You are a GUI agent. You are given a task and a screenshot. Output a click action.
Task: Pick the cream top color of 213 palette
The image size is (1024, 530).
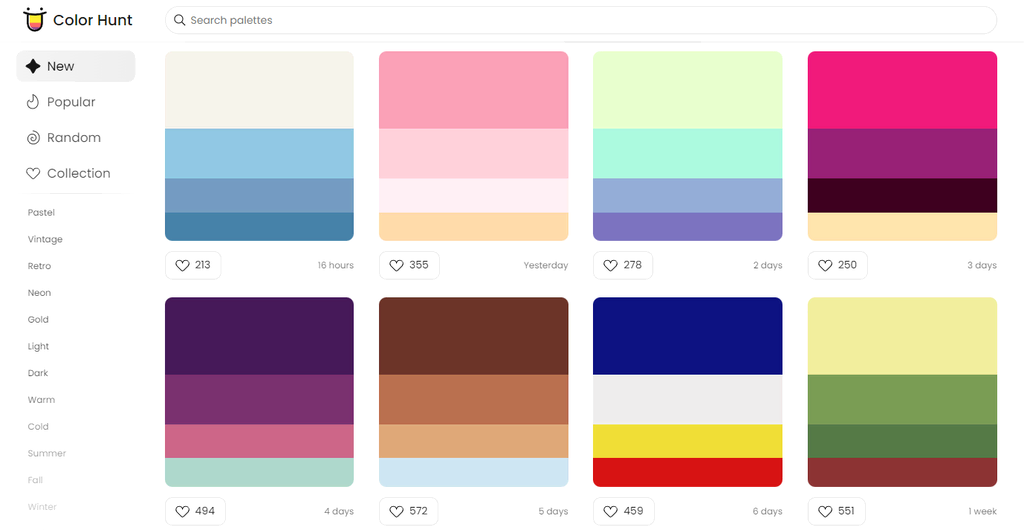pos(259,90)
